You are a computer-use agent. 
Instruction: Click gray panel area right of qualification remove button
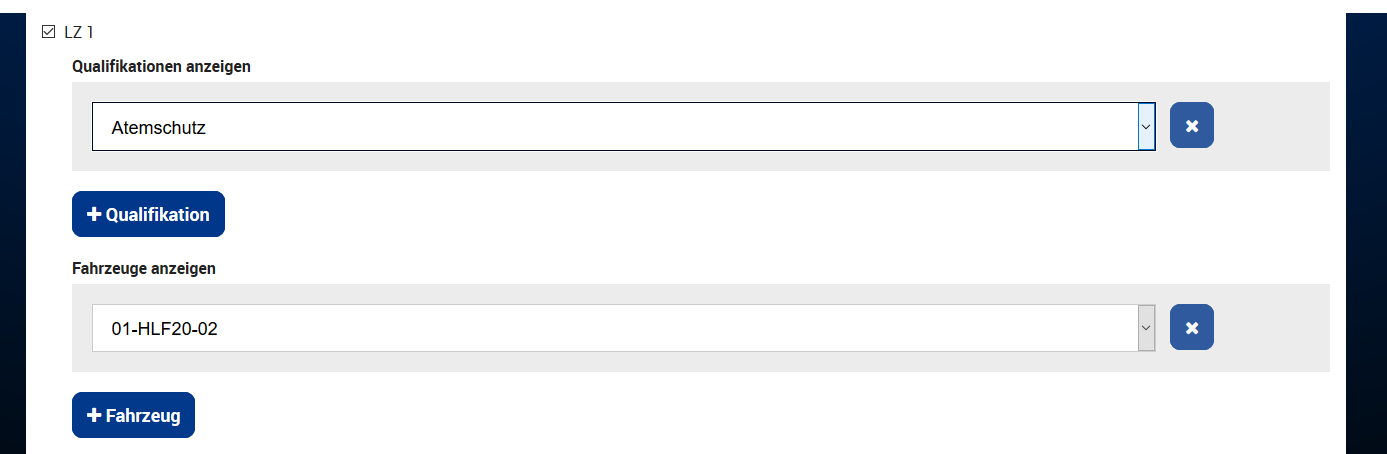coord(1270,127)
